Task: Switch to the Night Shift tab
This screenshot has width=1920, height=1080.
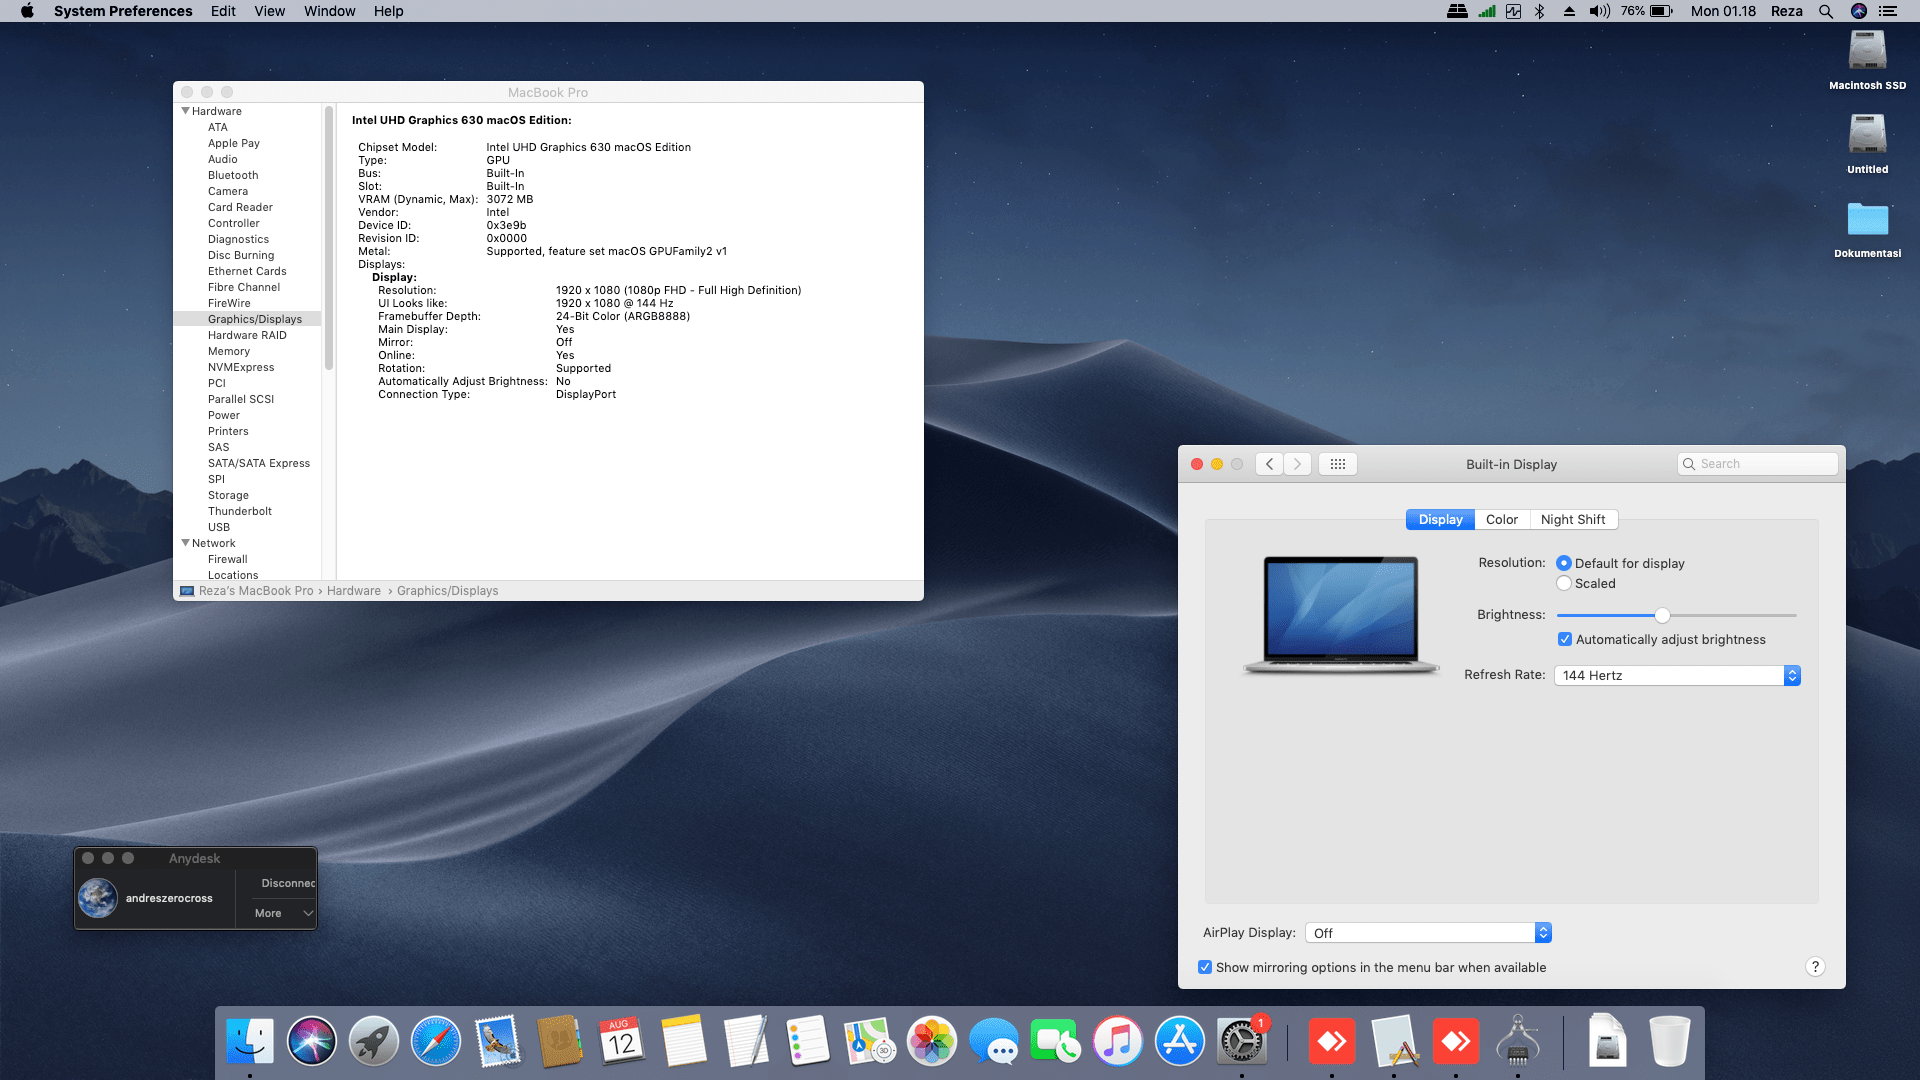Action: tap(1572, 520)
